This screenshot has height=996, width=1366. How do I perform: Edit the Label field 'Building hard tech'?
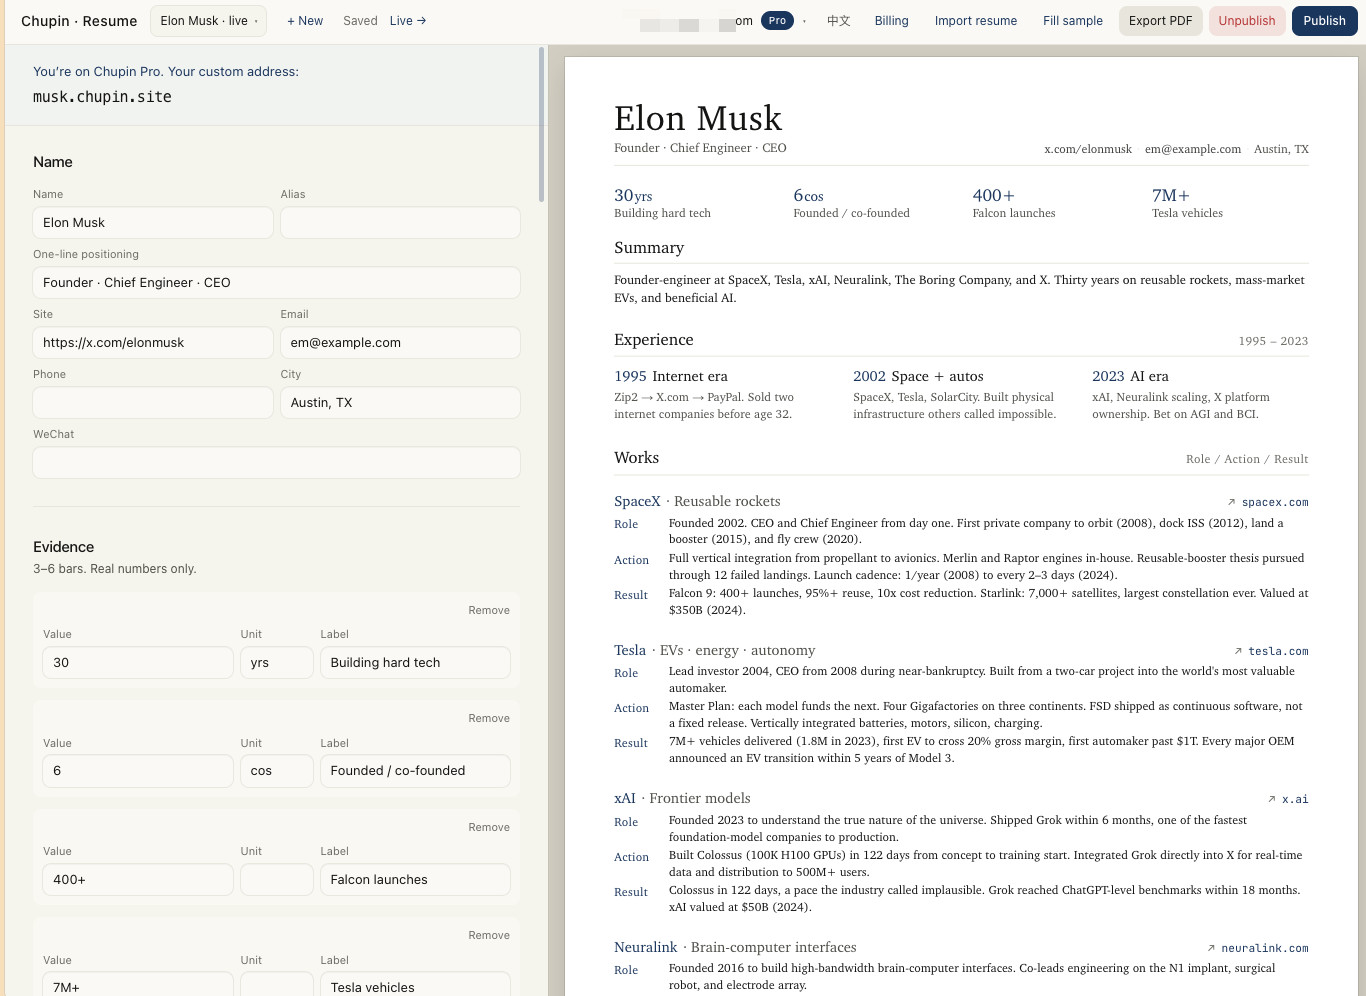415,663
